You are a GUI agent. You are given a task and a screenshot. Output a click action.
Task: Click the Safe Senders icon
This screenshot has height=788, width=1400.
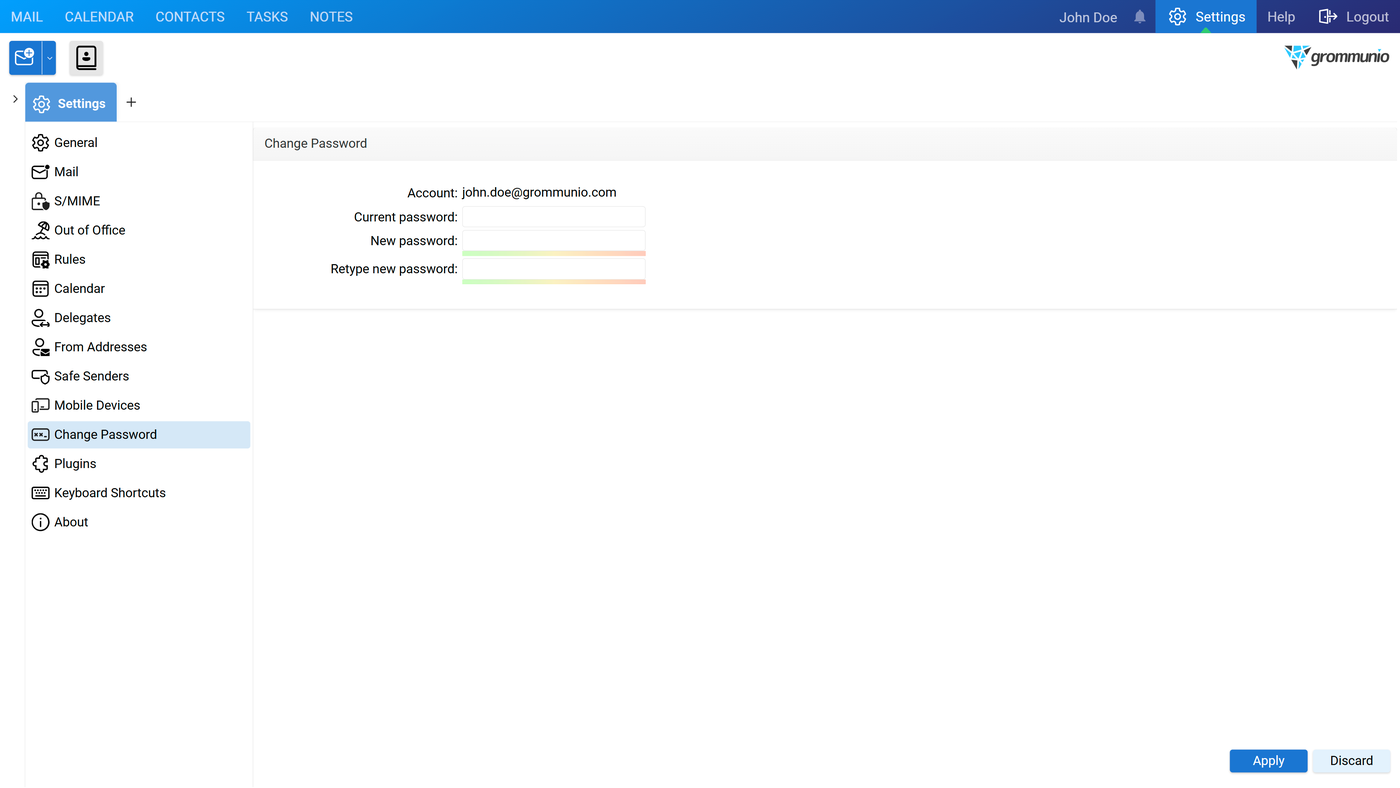(40, 376)
